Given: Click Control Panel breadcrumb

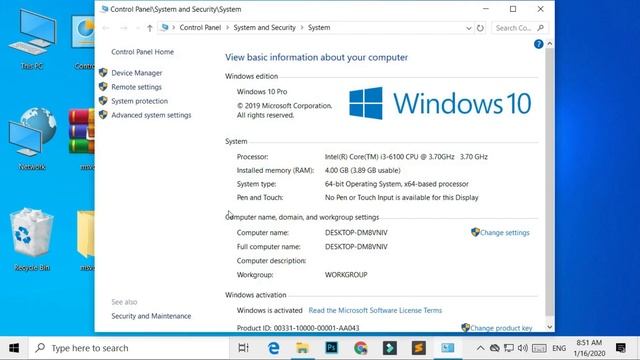Looking at the screenshot, I should [200, 27].
